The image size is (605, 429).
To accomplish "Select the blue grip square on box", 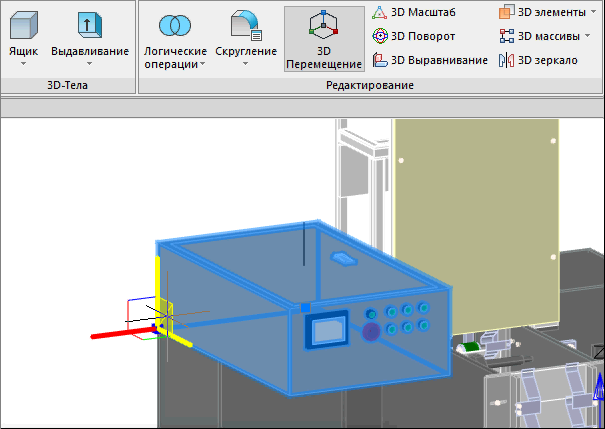I will coord(306,308).
